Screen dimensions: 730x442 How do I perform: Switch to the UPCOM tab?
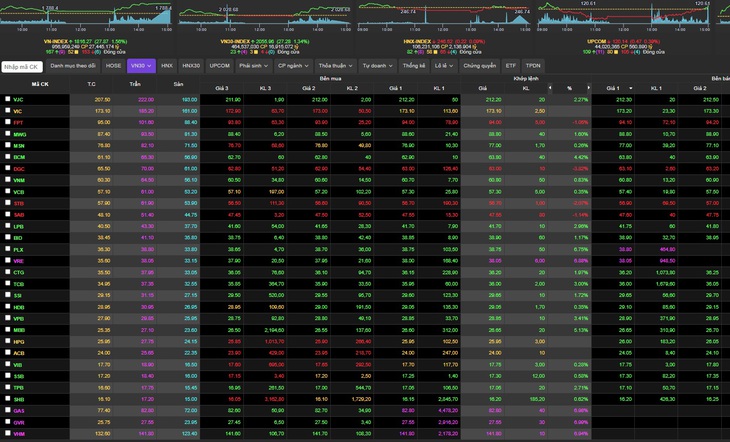tap(220, 66)
